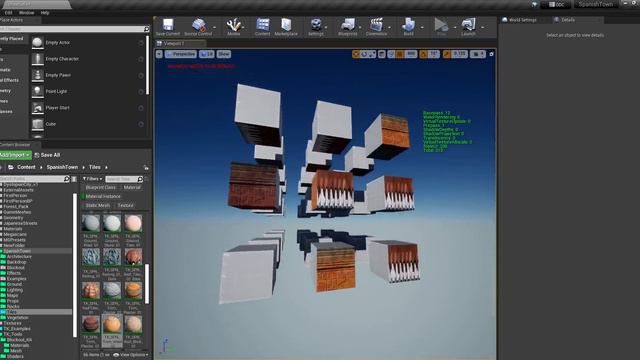Switch to the Details tab

568,20
